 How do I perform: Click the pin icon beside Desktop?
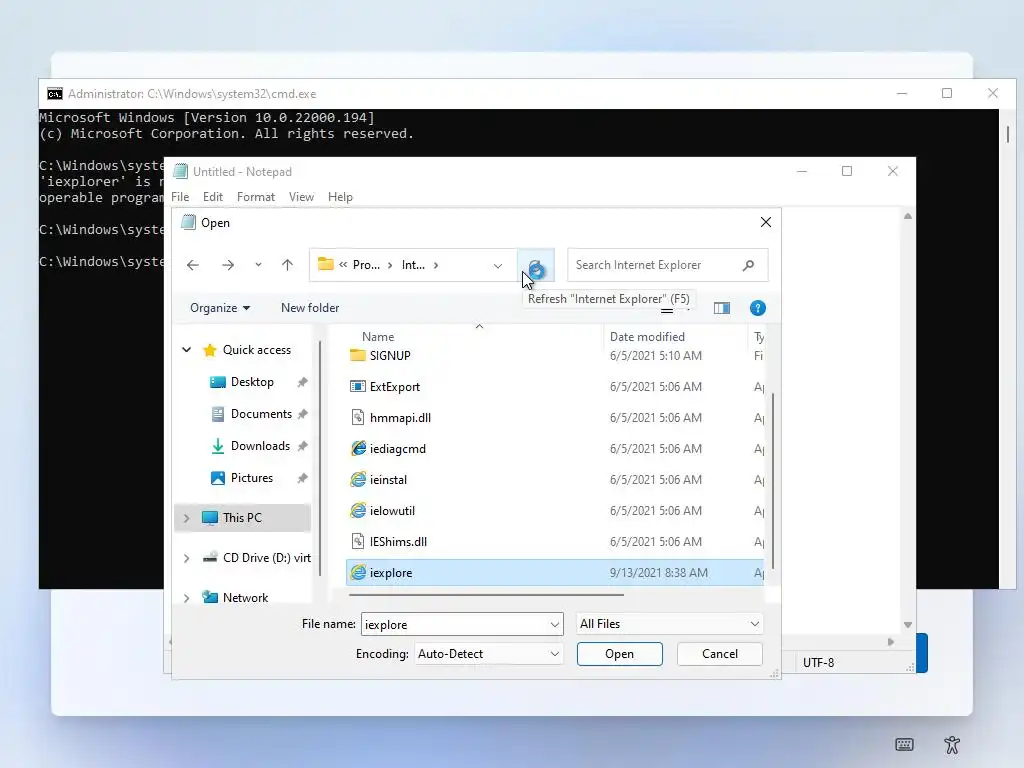[302, 383]
